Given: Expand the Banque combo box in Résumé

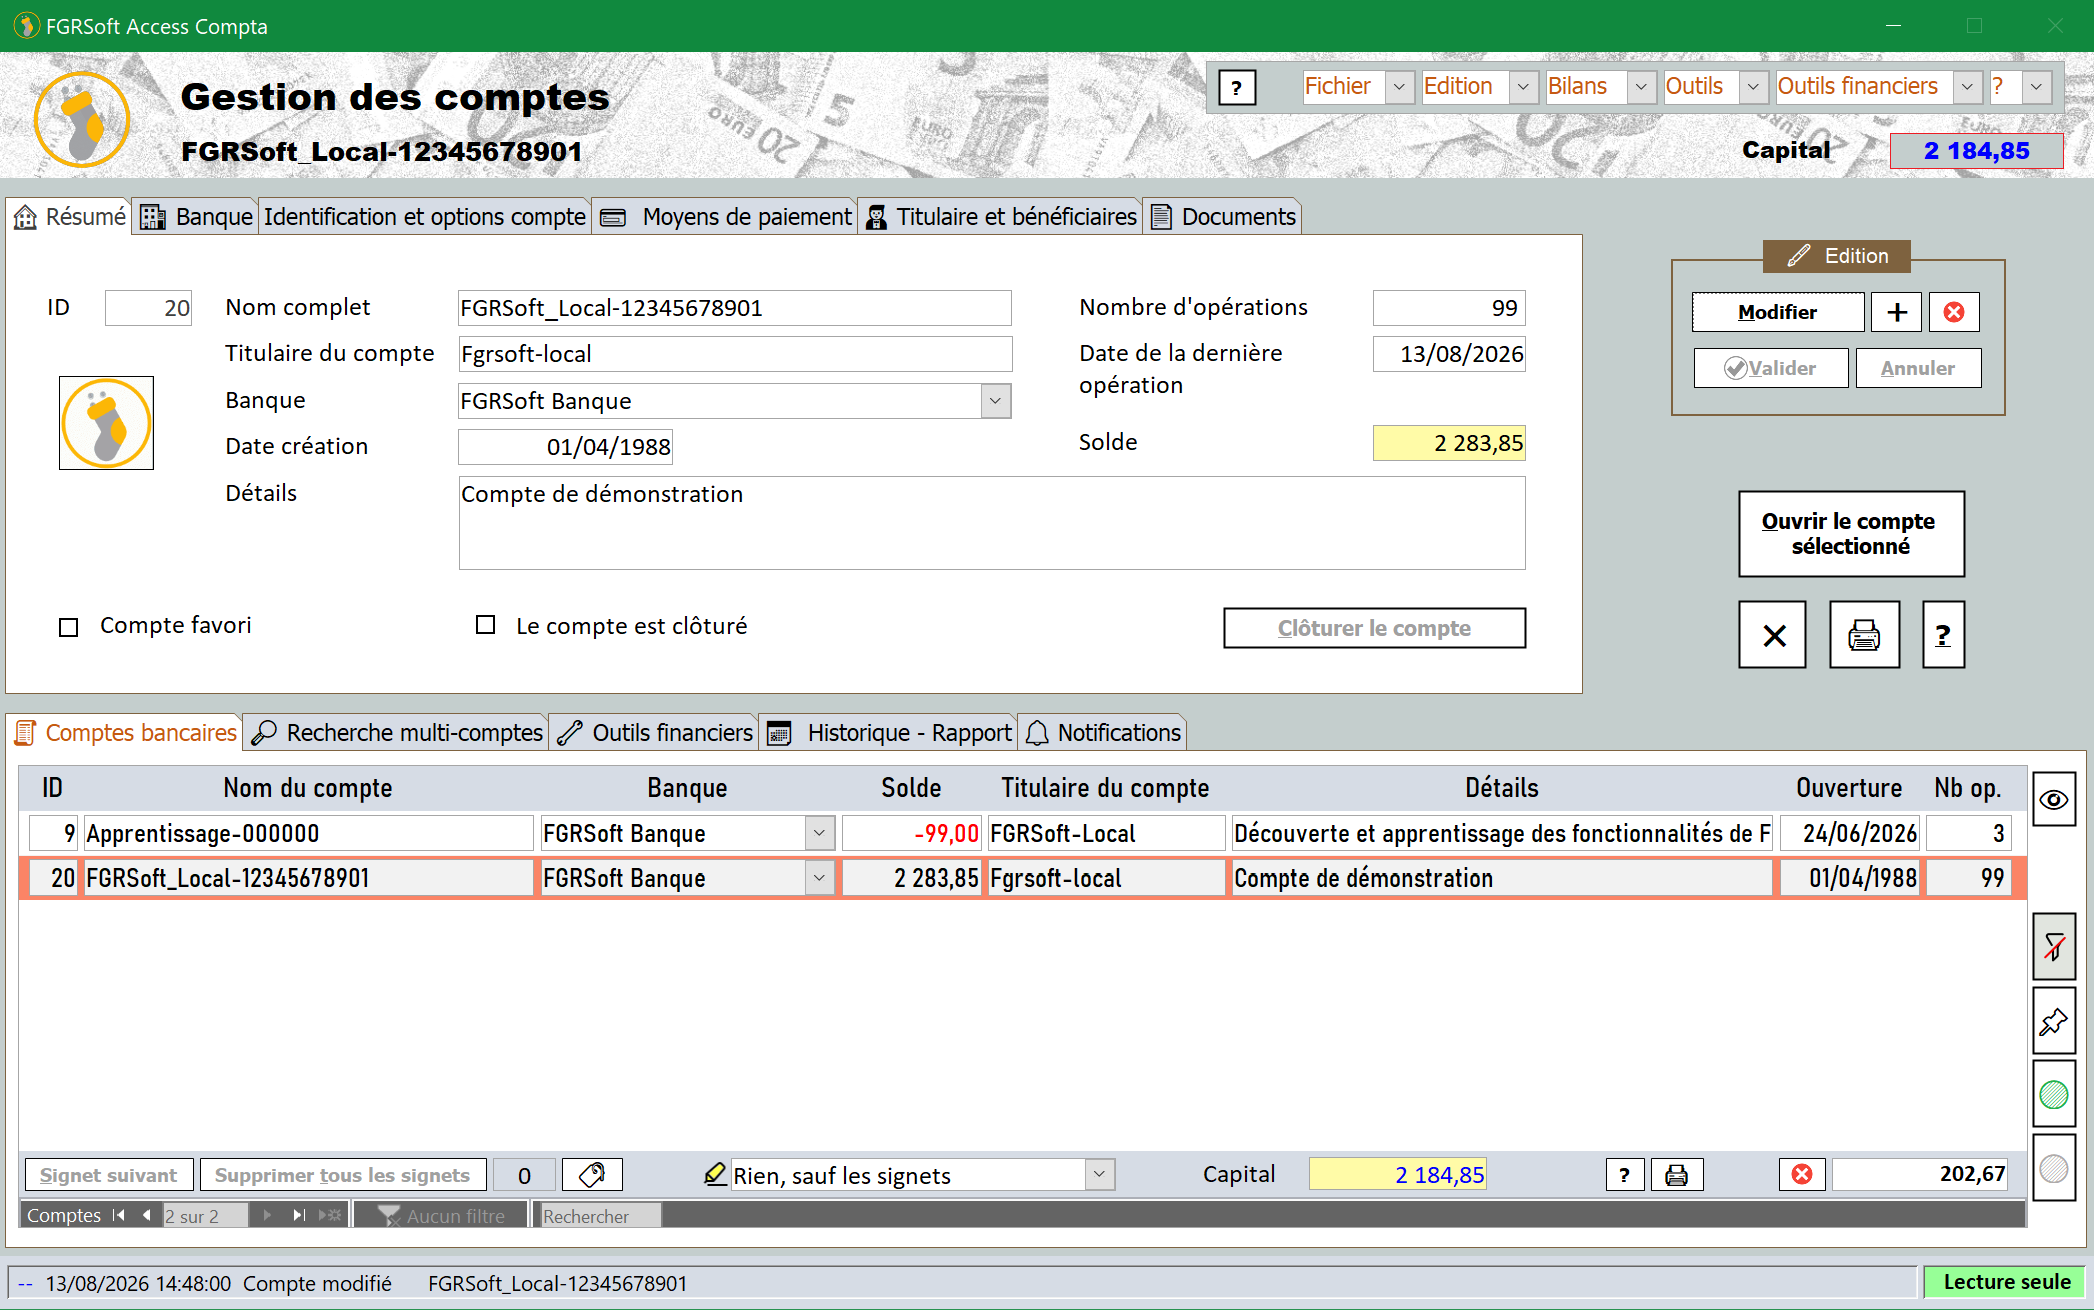Looking at the screenshot, I should (x=995, y=401).
